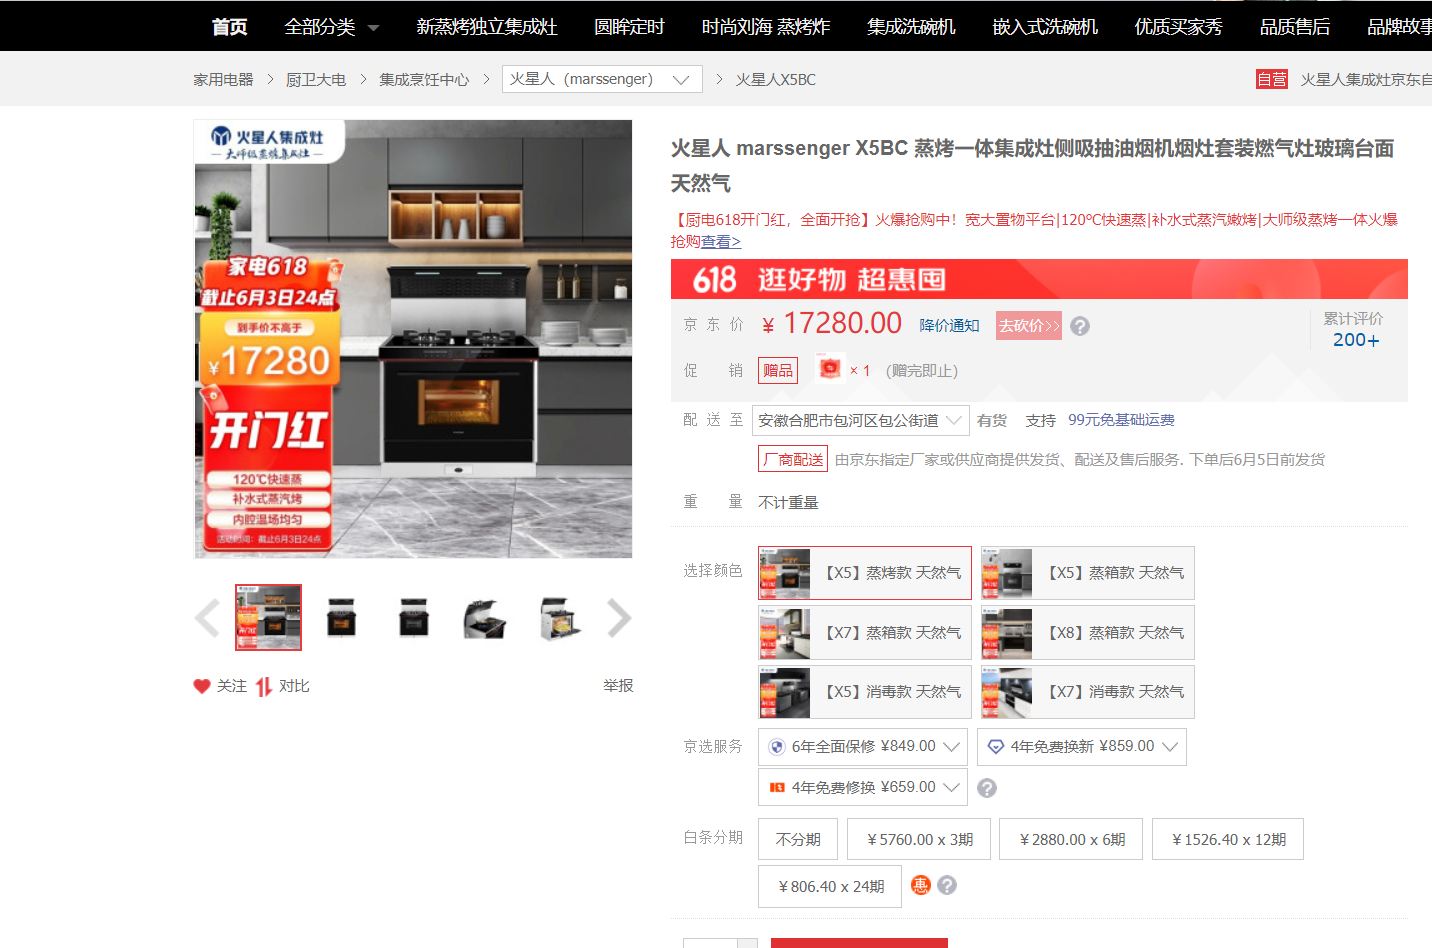Open 嵌入式洗碗机 nav item
The width and height of the screenshot is (1432, 948).
(1045, 27)
